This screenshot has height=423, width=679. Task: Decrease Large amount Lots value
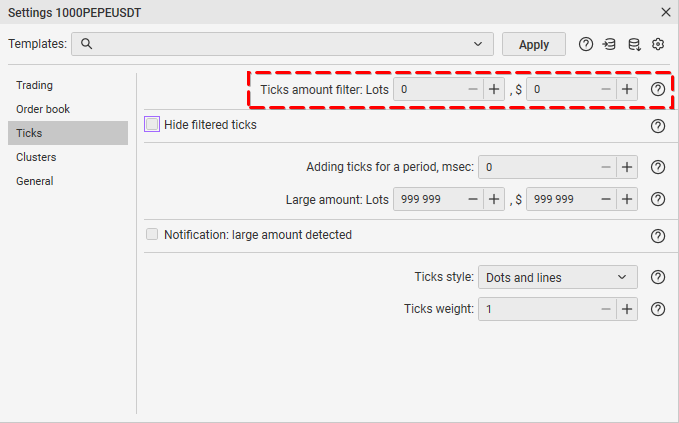[473, 199]
